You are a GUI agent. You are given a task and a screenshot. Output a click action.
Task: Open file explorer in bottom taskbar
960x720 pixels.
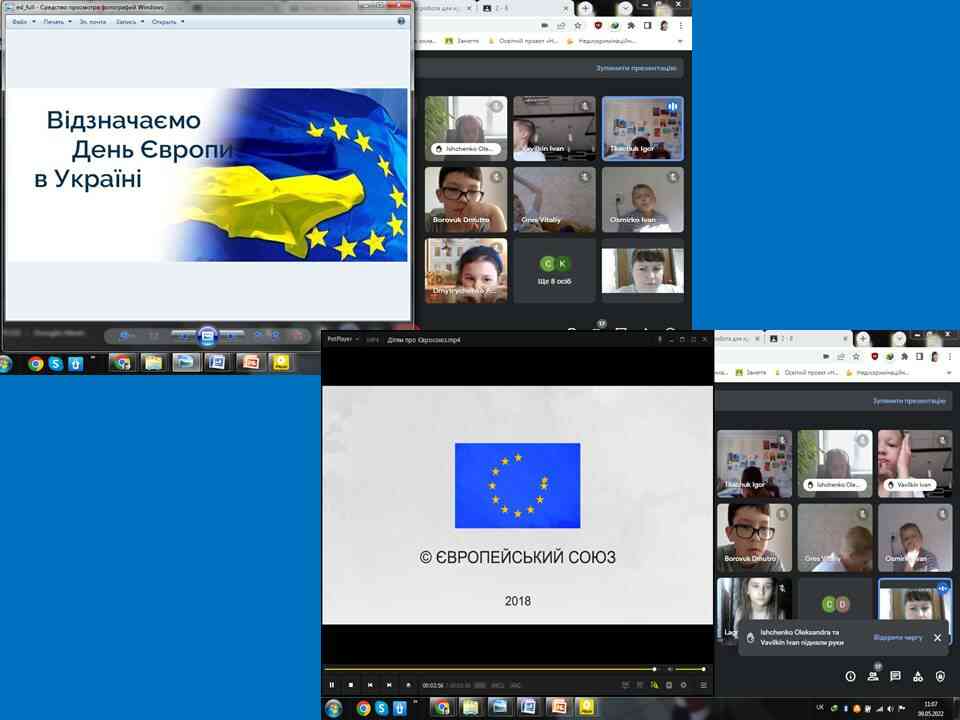[x=470, y=708]
